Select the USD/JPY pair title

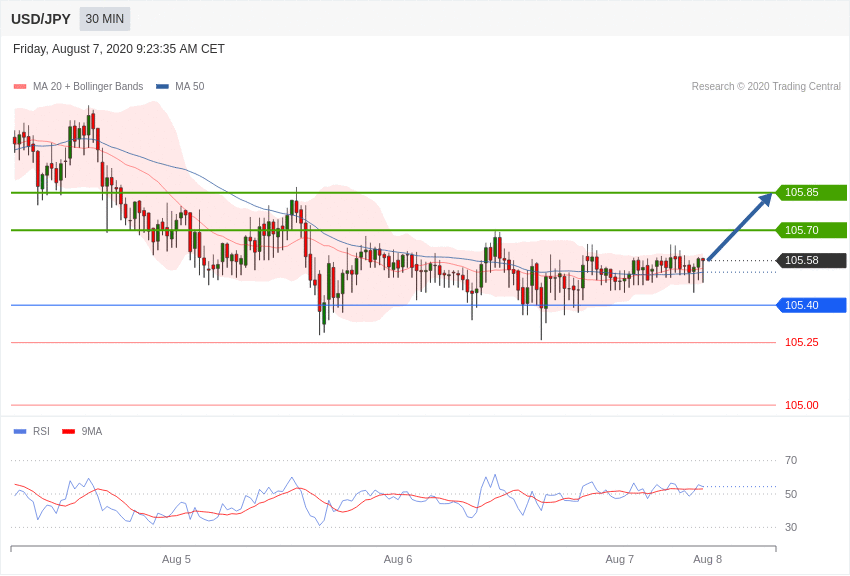coord(41,19)
